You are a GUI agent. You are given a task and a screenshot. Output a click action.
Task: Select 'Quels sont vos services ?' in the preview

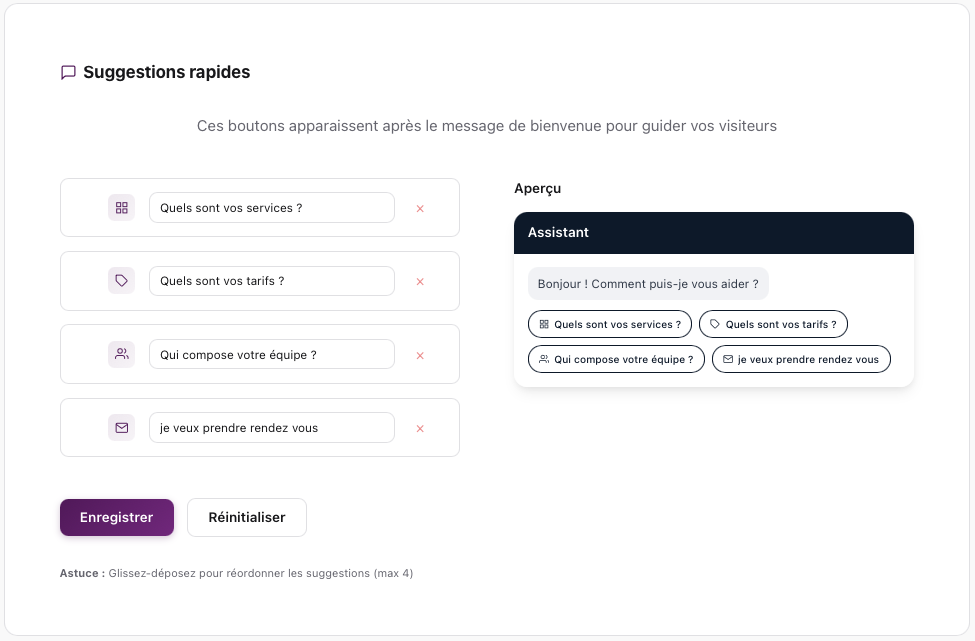[x=610, y=324]
